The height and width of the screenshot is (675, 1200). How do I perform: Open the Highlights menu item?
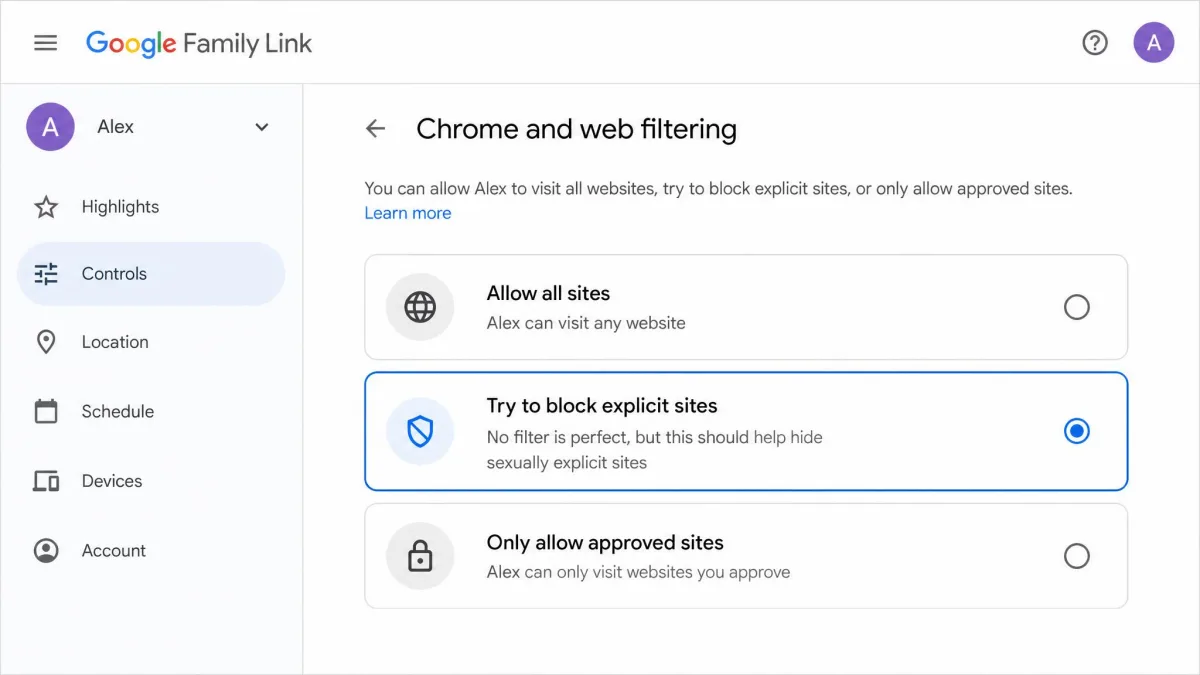(x=151, y=207)
